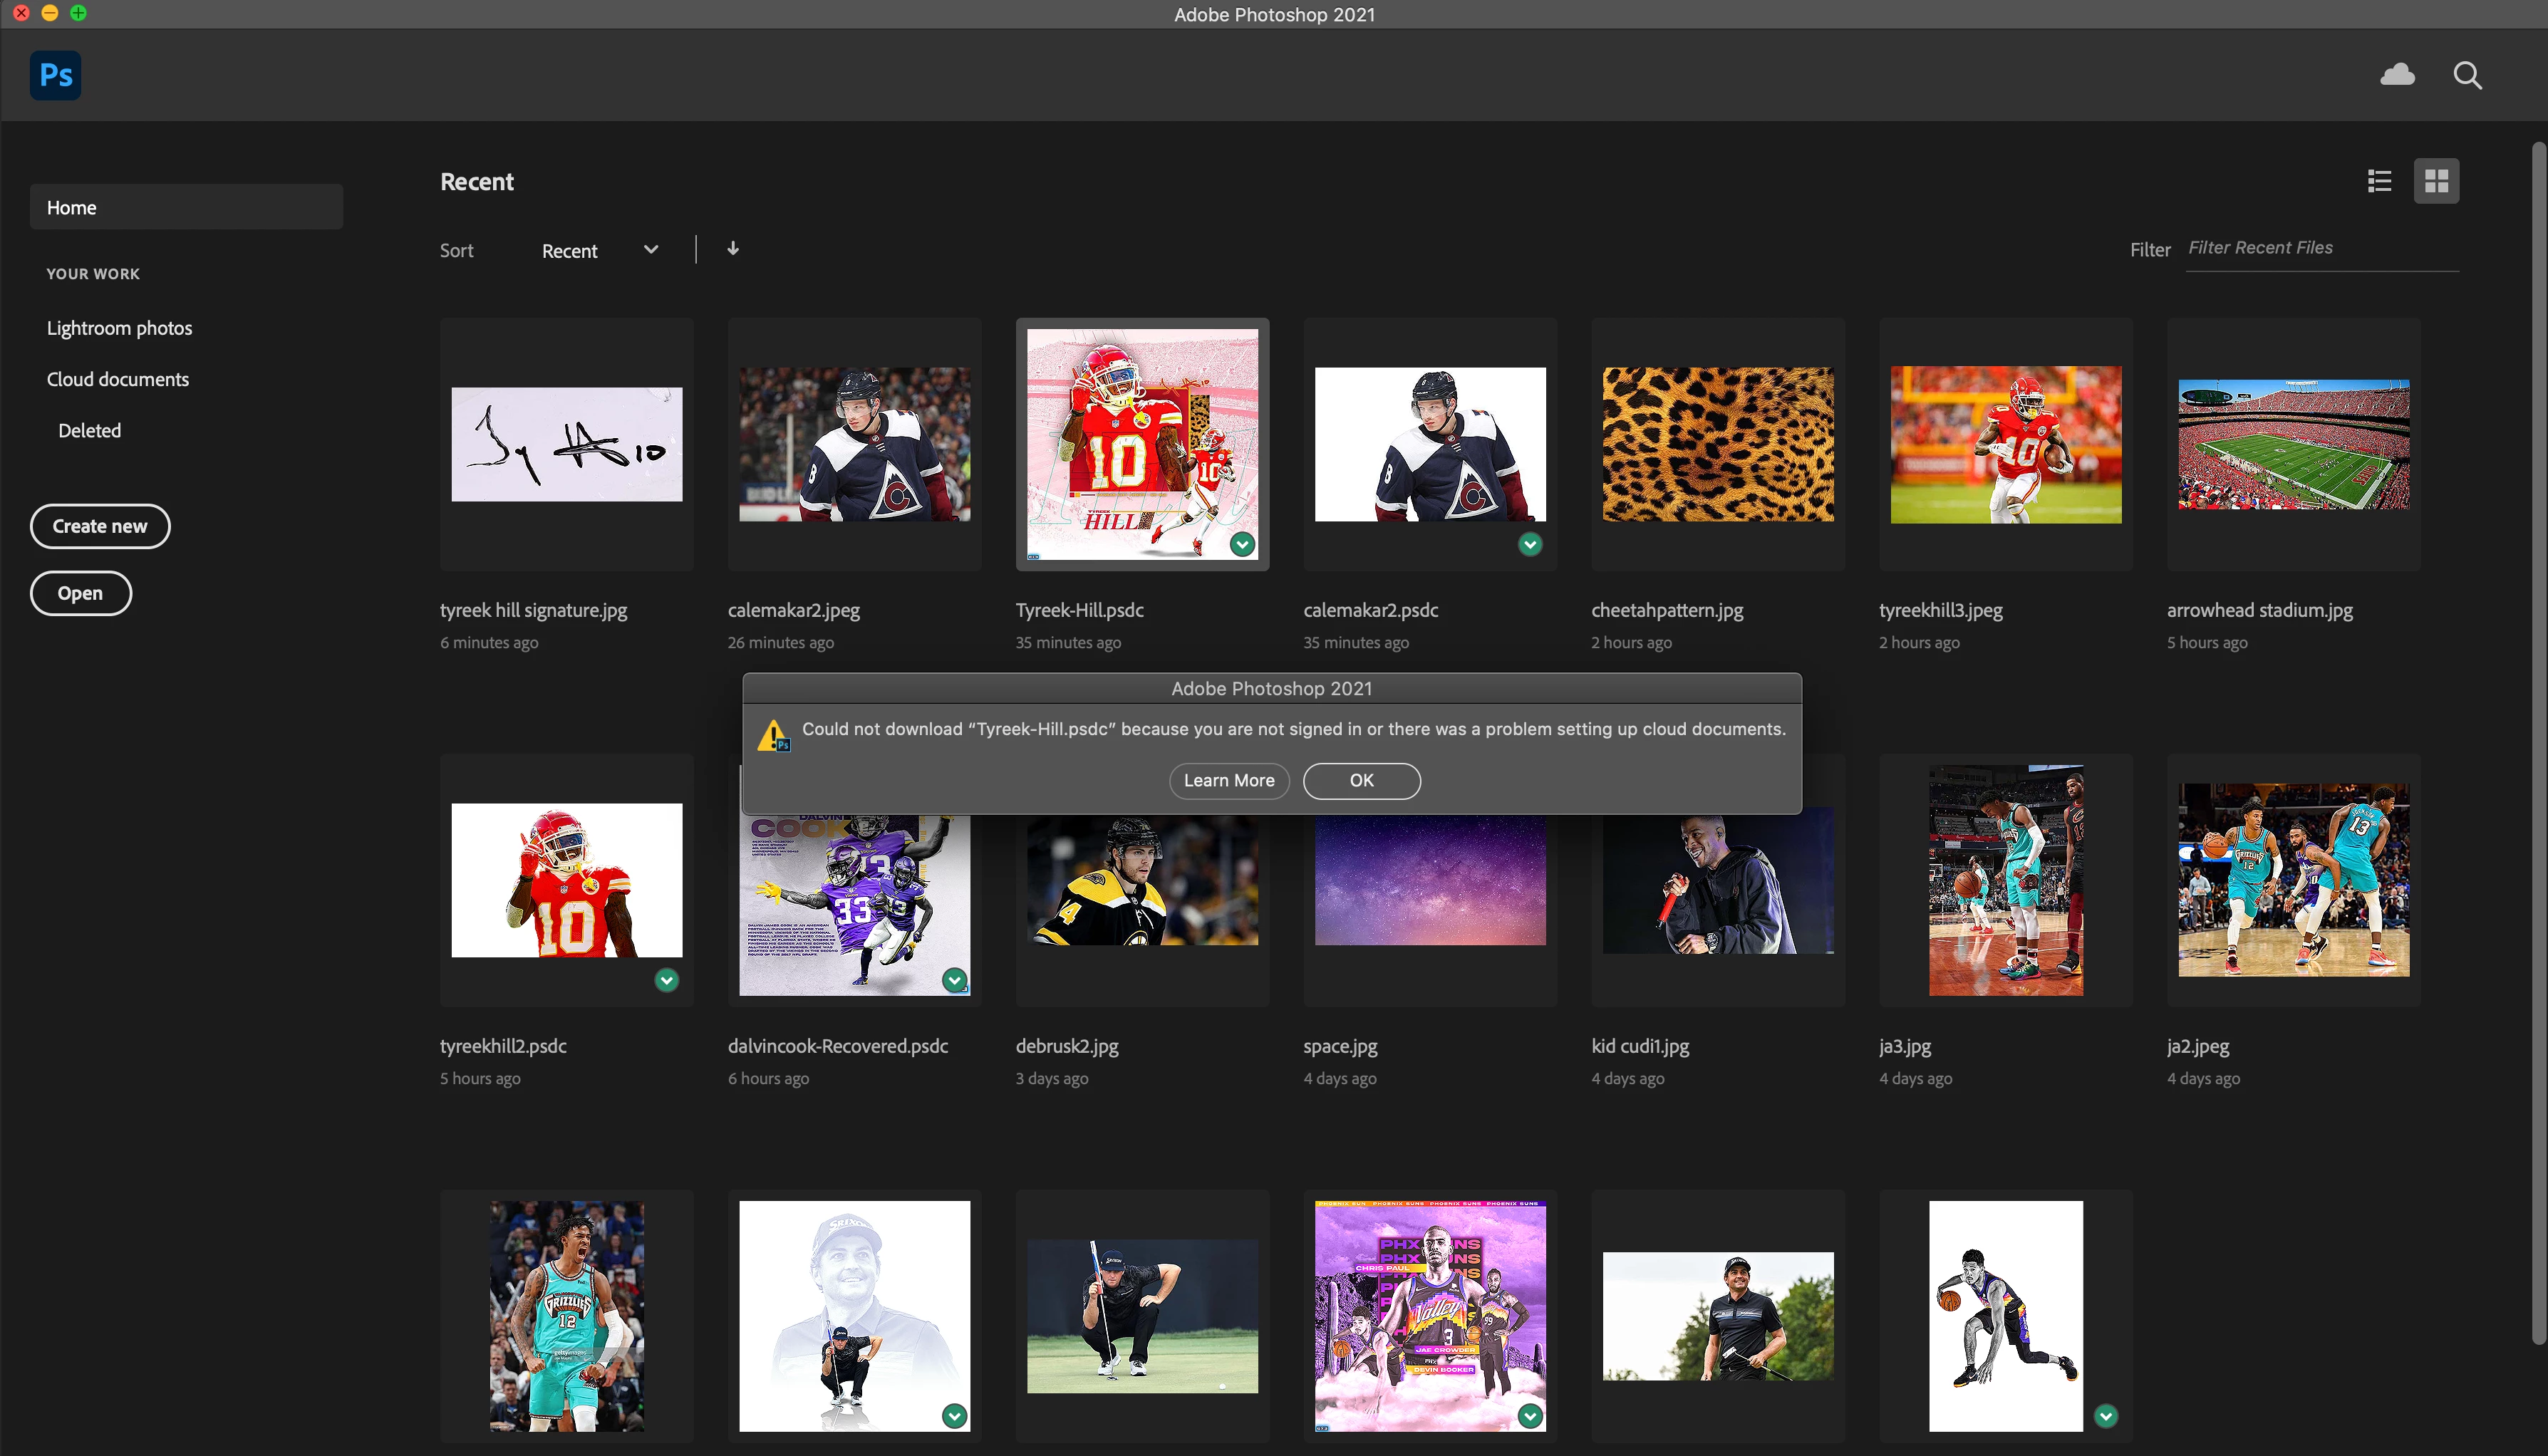This screenshot has height=1456, width=2548.
Task: Click the search magnifier icon
Action: [2467, 75]
